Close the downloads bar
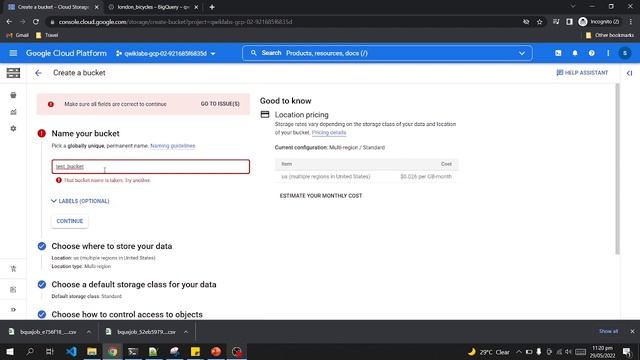 [x=632, y=331]
